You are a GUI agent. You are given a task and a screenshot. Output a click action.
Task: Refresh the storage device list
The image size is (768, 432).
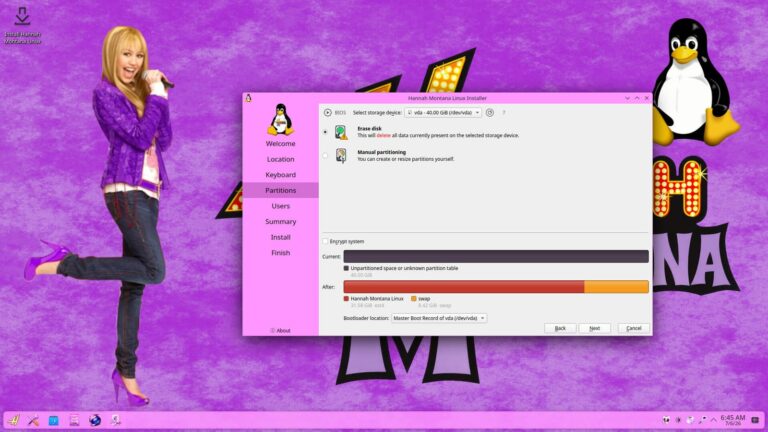(x=489, y=113)
